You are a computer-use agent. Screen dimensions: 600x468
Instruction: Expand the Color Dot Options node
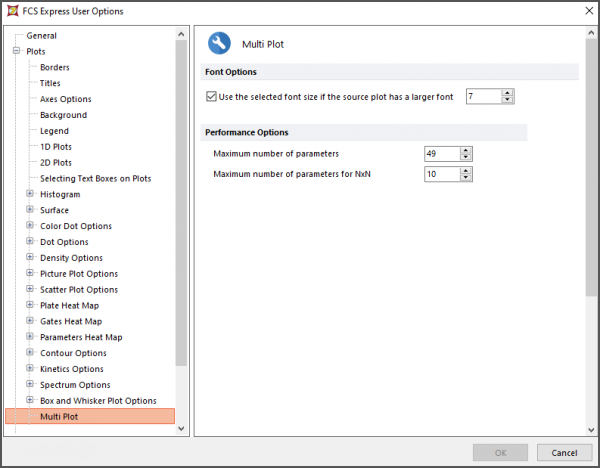30,225
